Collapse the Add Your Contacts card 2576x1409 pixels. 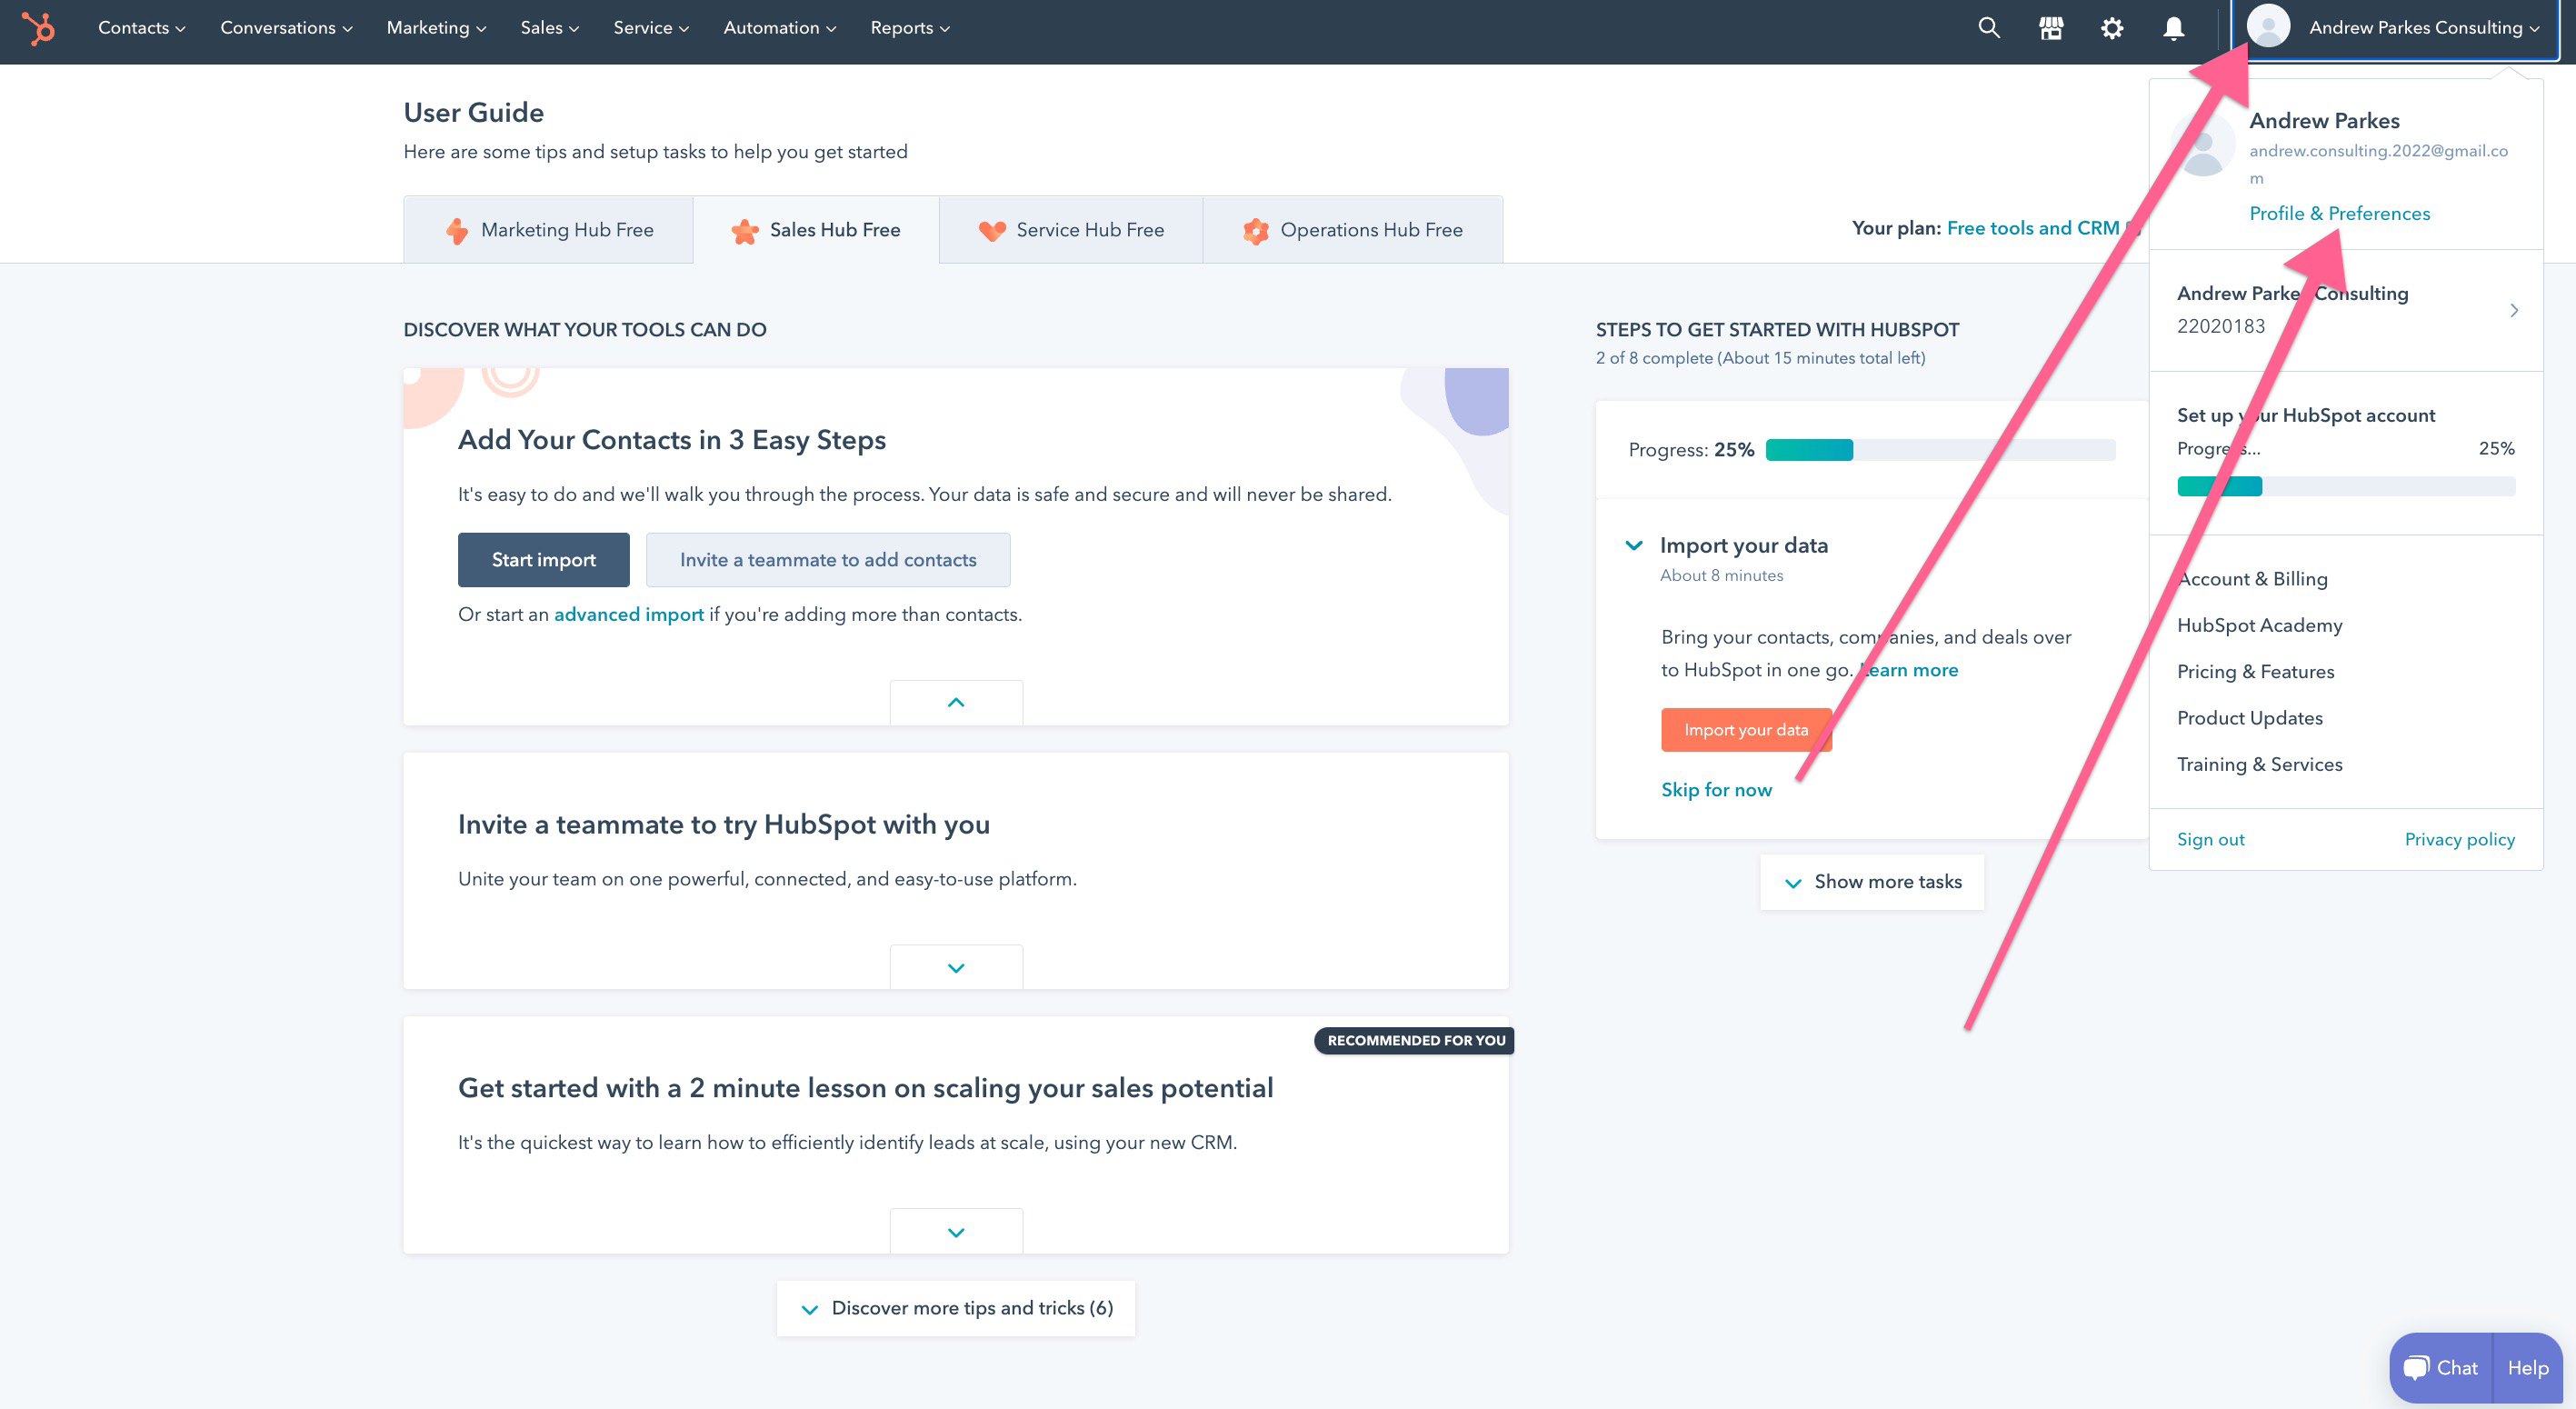pyautogui.click(x=956, y=702)
